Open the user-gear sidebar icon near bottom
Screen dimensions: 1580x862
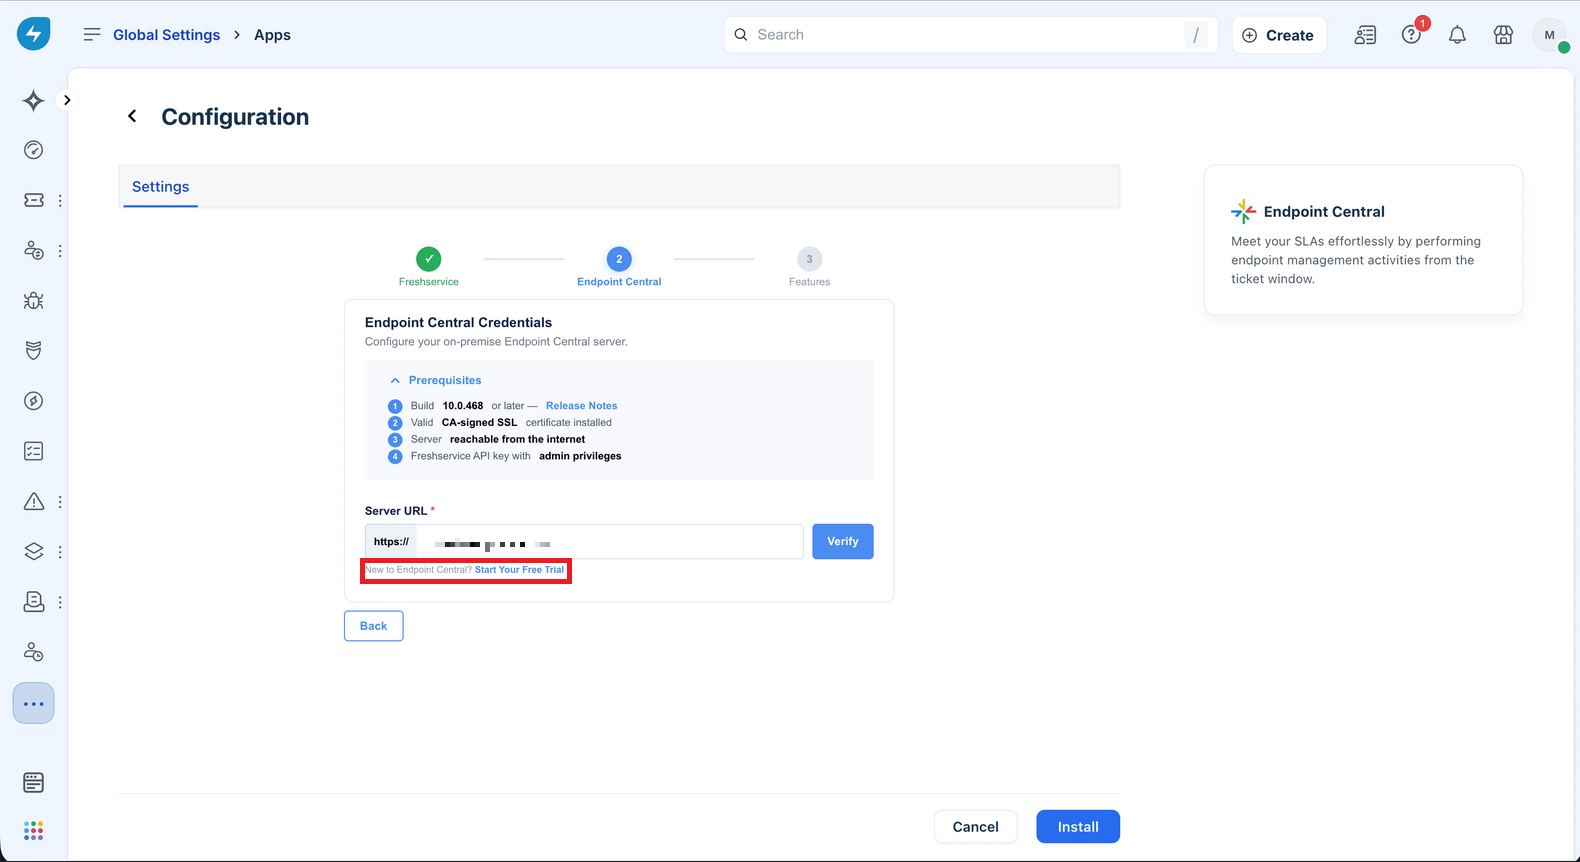tap(33, 652)
